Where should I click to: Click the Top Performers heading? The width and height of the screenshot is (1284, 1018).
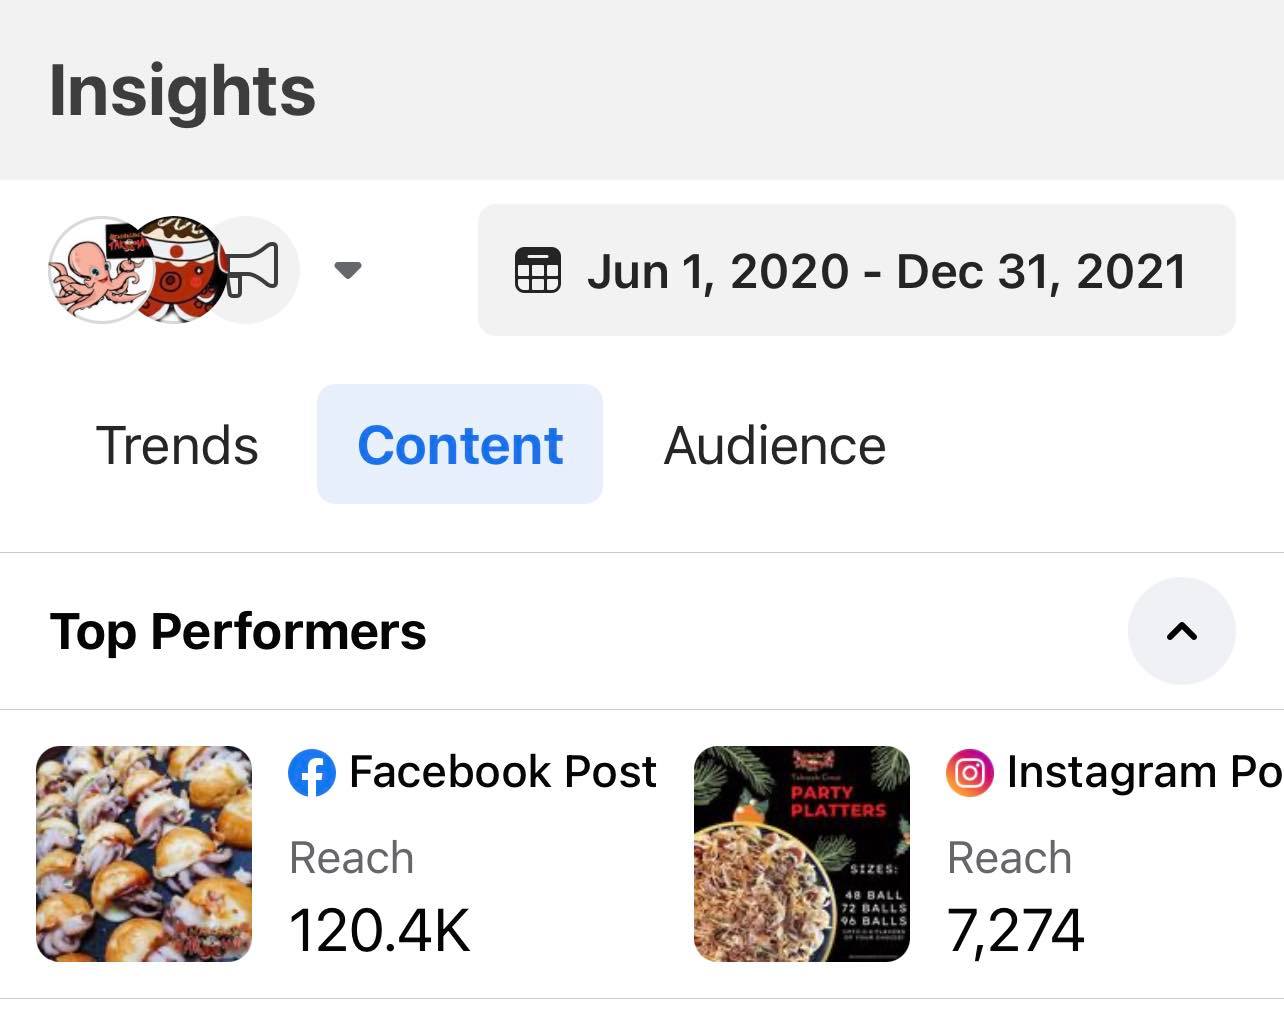click(238, 631)
